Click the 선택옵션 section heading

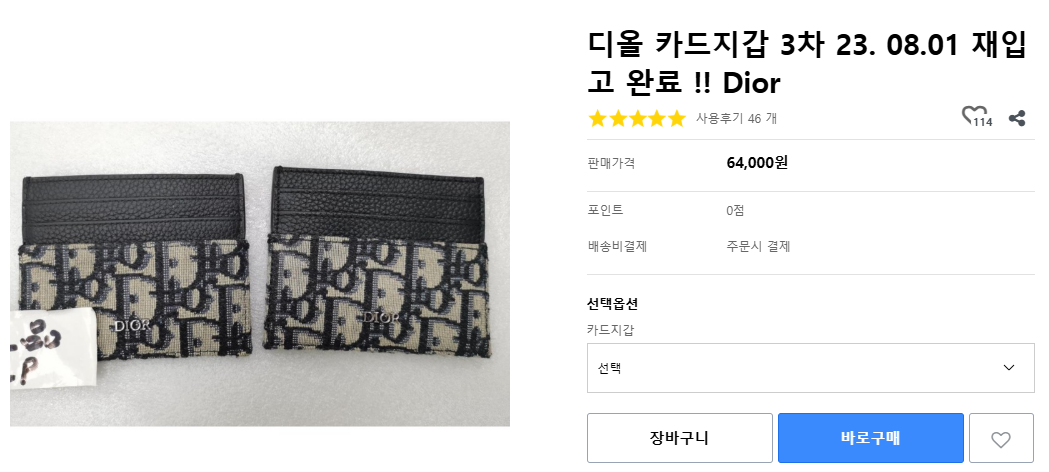click(x=612, y=304)
